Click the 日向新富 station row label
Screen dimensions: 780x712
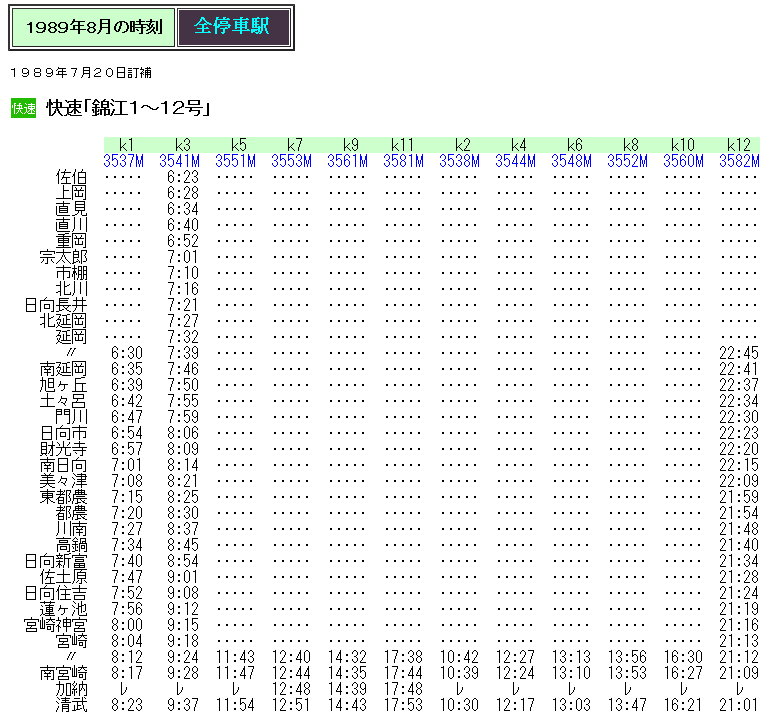56,561
